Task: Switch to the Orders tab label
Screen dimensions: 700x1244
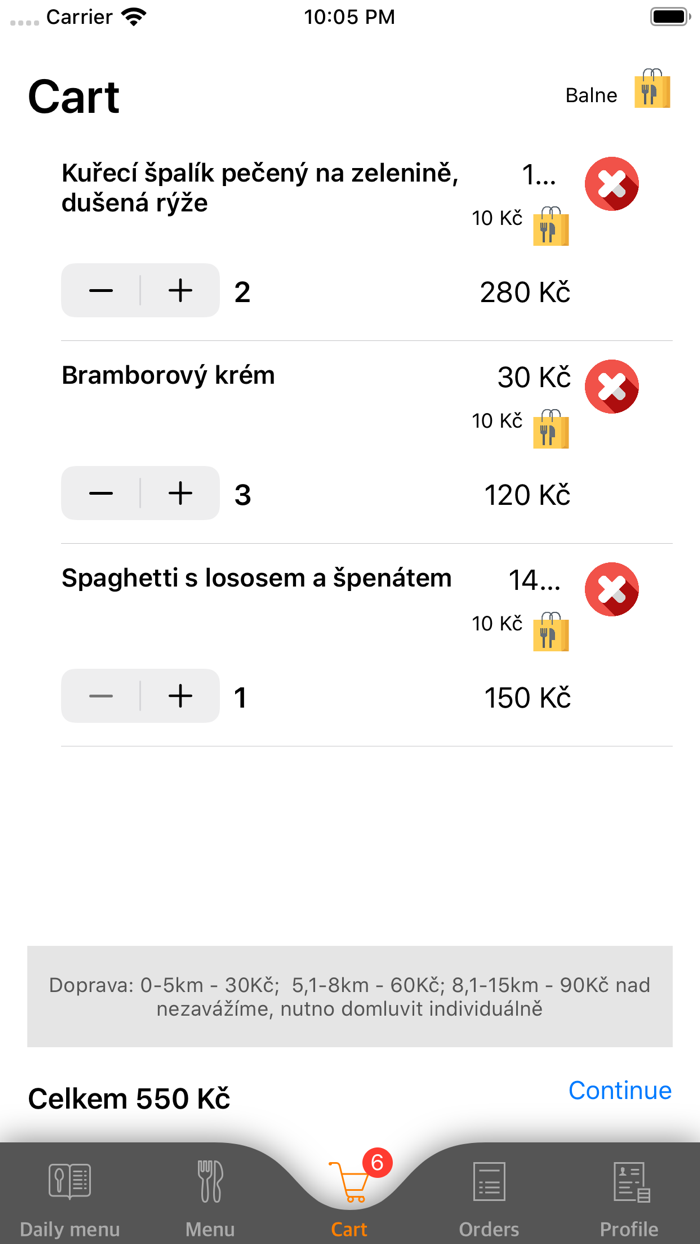Action: tap(489, 1229)
